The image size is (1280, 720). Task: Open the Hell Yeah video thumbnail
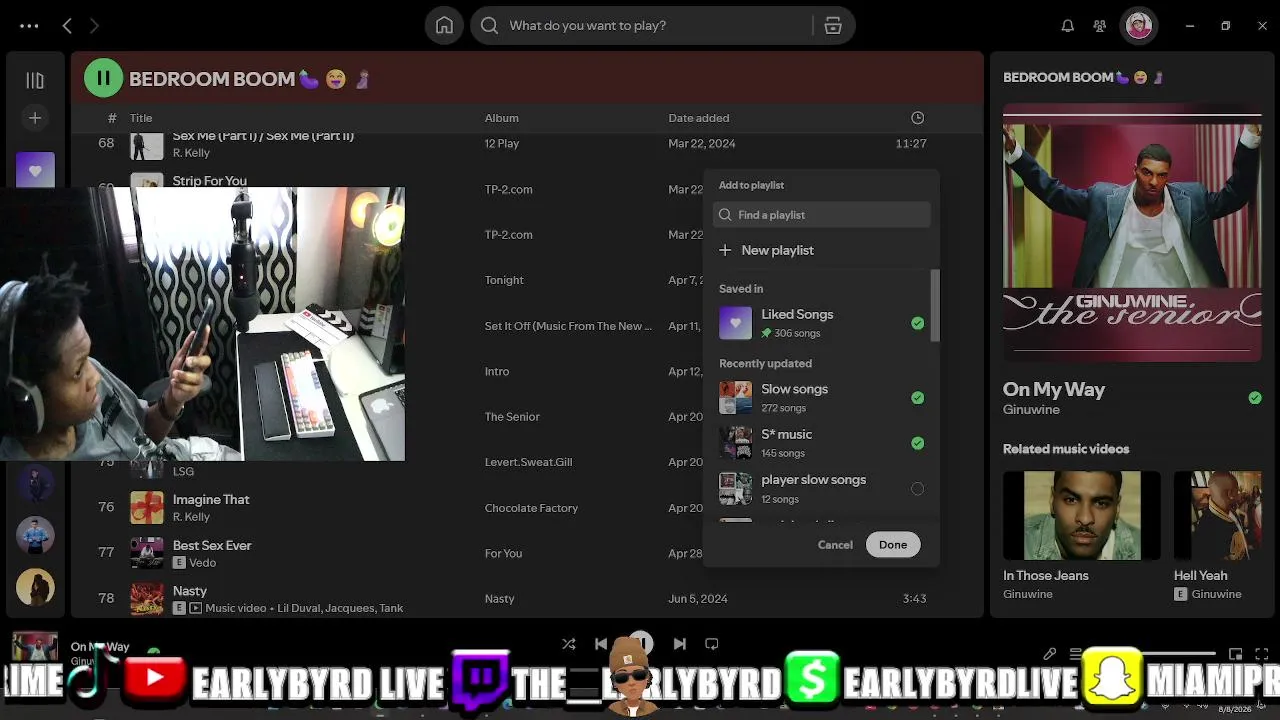click(x=1218, y=515)
